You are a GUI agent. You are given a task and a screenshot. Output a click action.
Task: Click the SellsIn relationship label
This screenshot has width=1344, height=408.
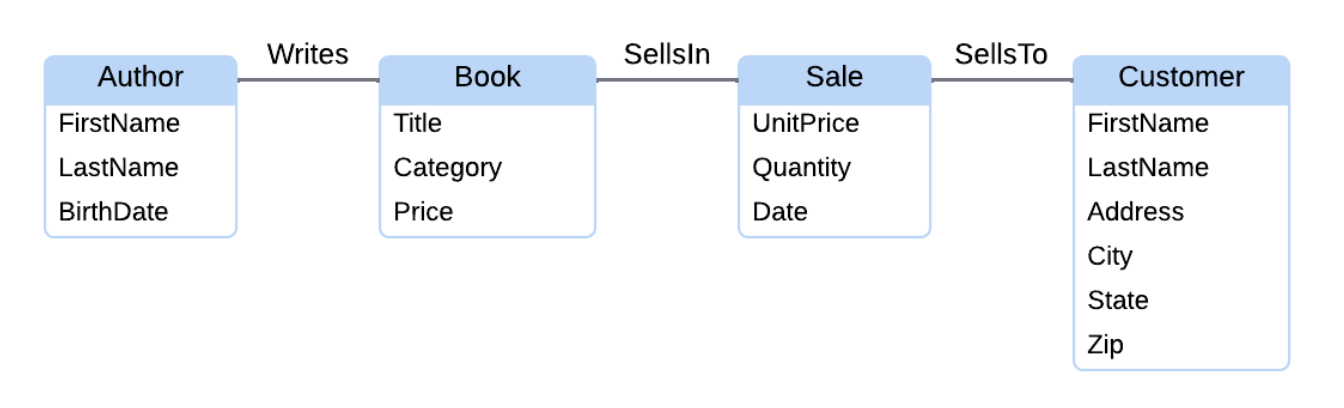coord(666,54)
